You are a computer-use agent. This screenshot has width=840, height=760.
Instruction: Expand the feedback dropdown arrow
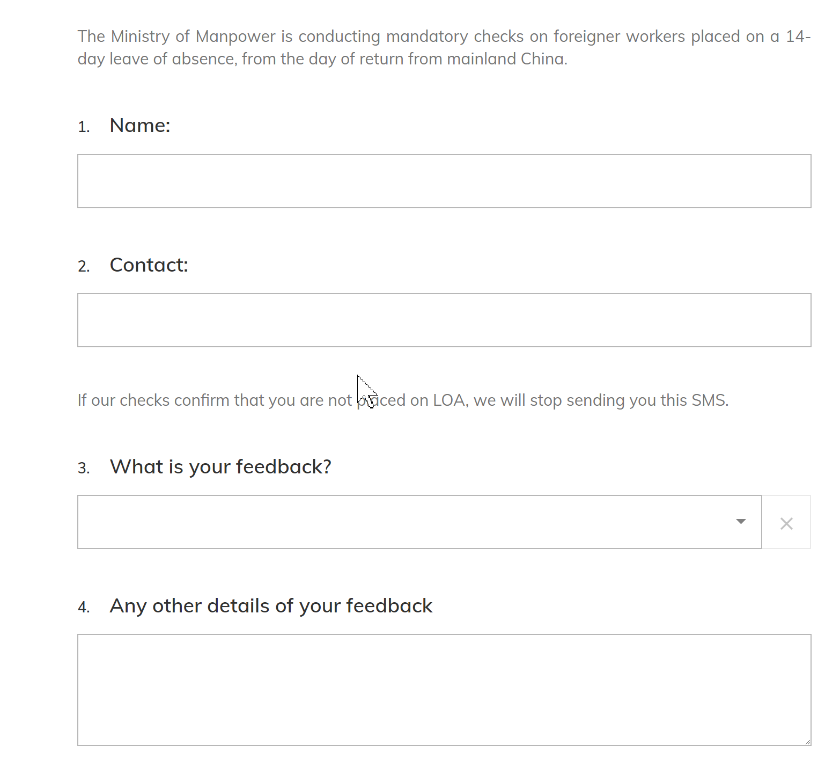[741, 522]
